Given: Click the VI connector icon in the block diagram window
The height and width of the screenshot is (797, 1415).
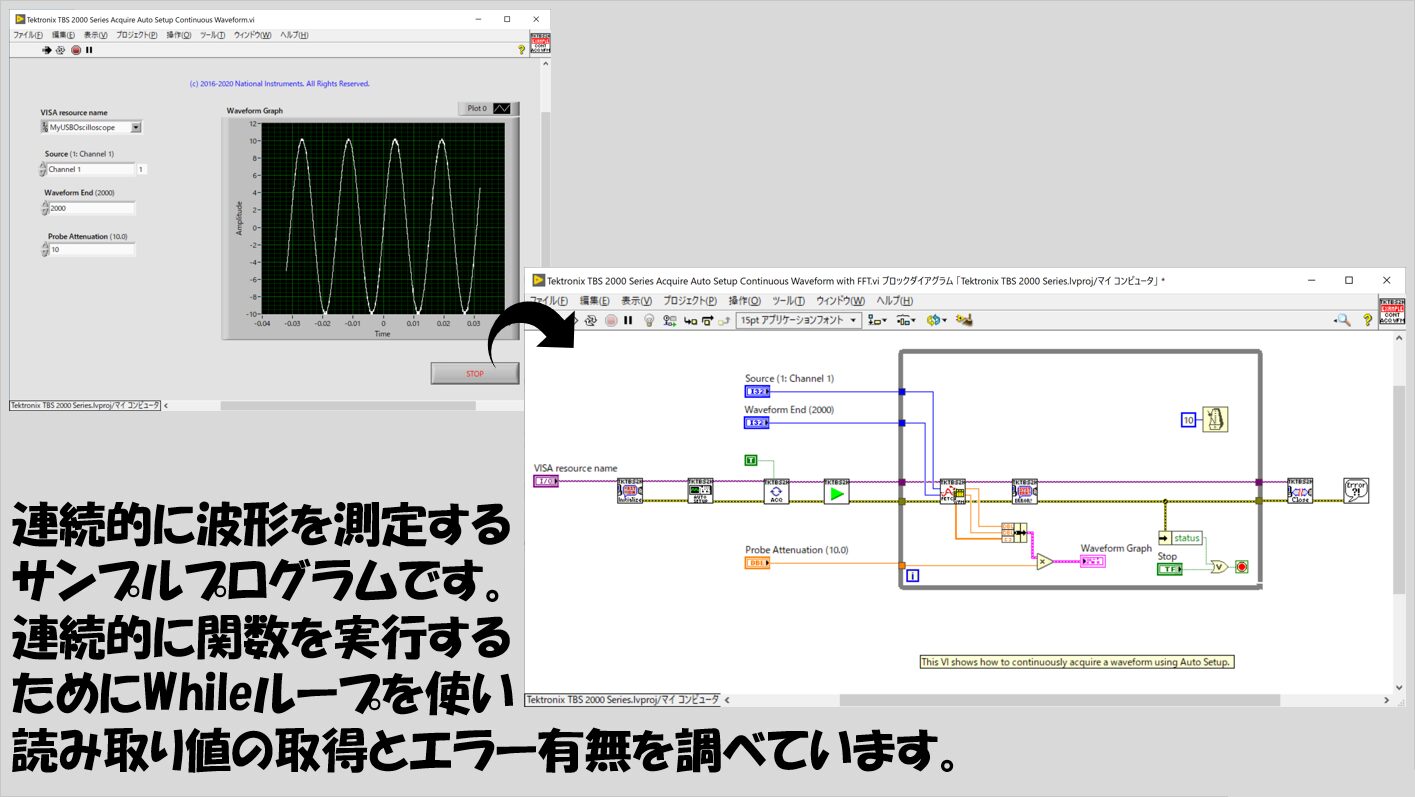Looking at the screenshot, I should (1391, 312).
